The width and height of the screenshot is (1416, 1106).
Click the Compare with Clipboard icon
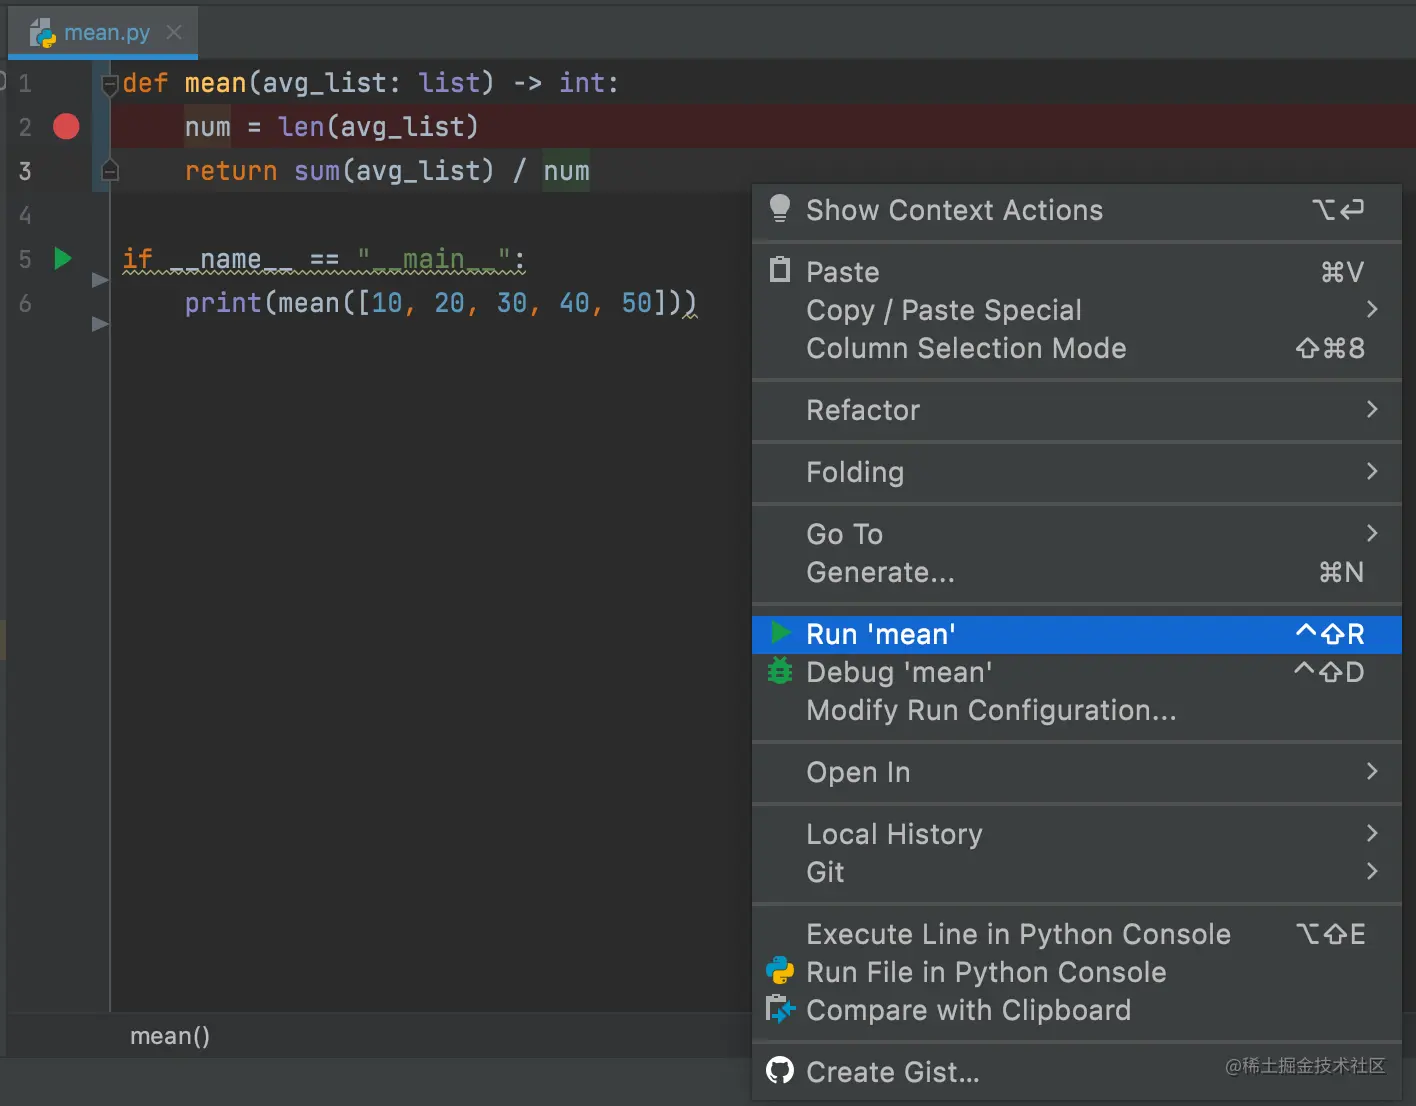click(x=780, y=1009)
